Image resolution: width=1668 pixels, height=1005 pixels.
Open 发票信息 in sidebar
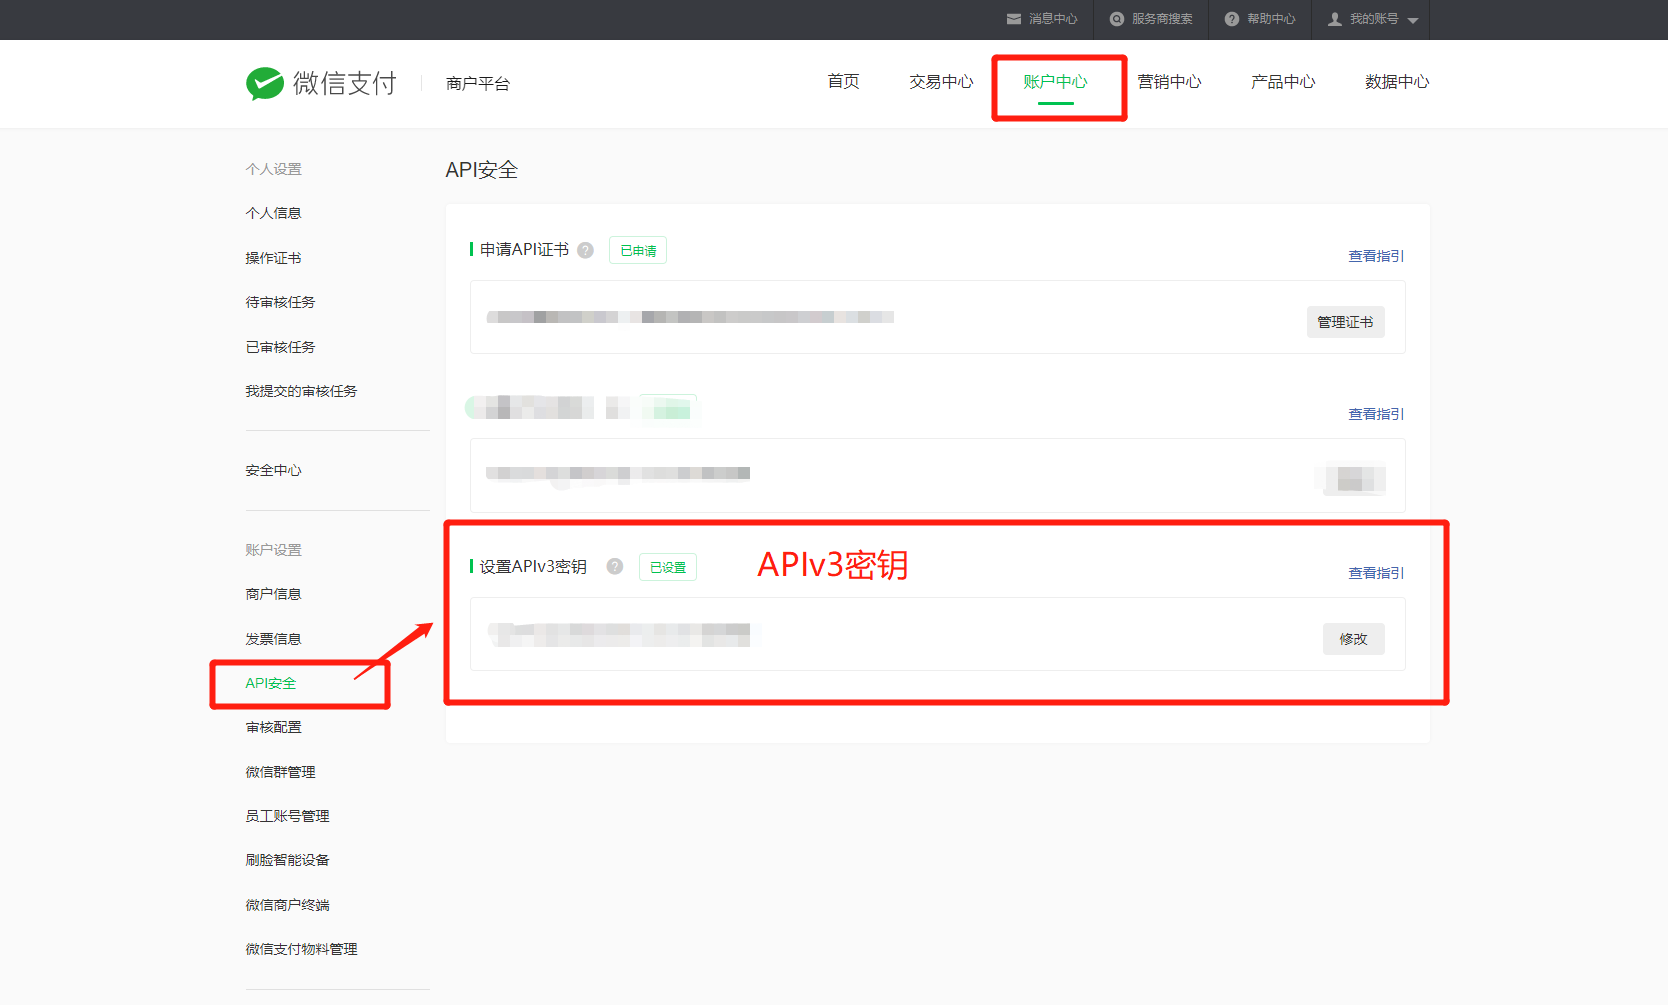[x=273, y=639]
